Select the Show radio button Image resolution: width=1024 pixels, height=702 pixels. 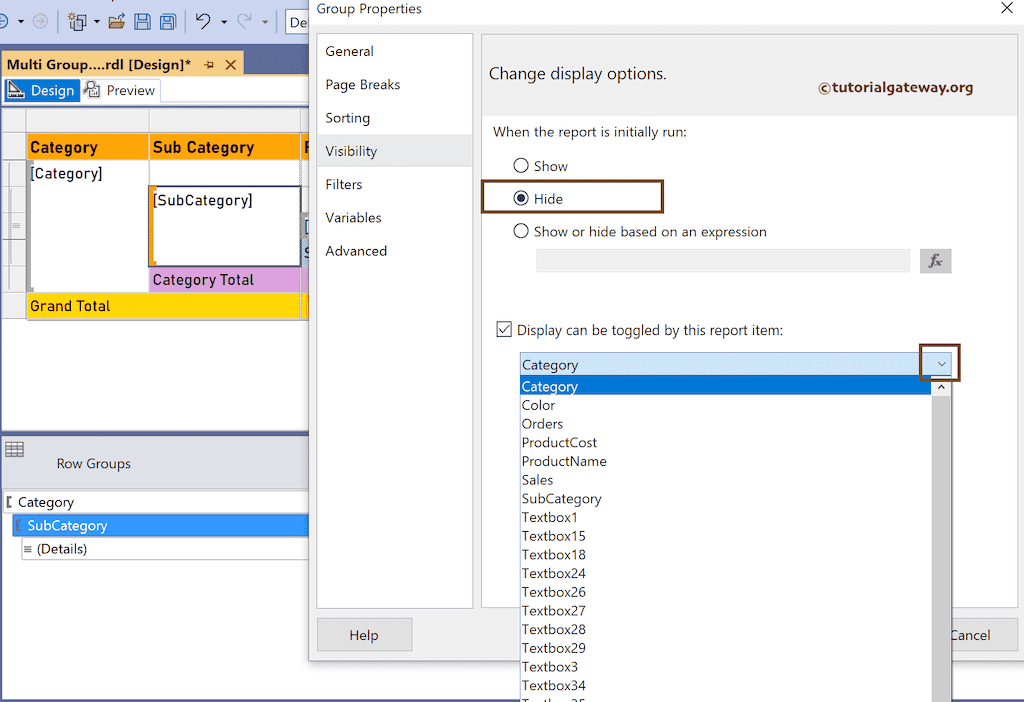(x=521, y=166)
